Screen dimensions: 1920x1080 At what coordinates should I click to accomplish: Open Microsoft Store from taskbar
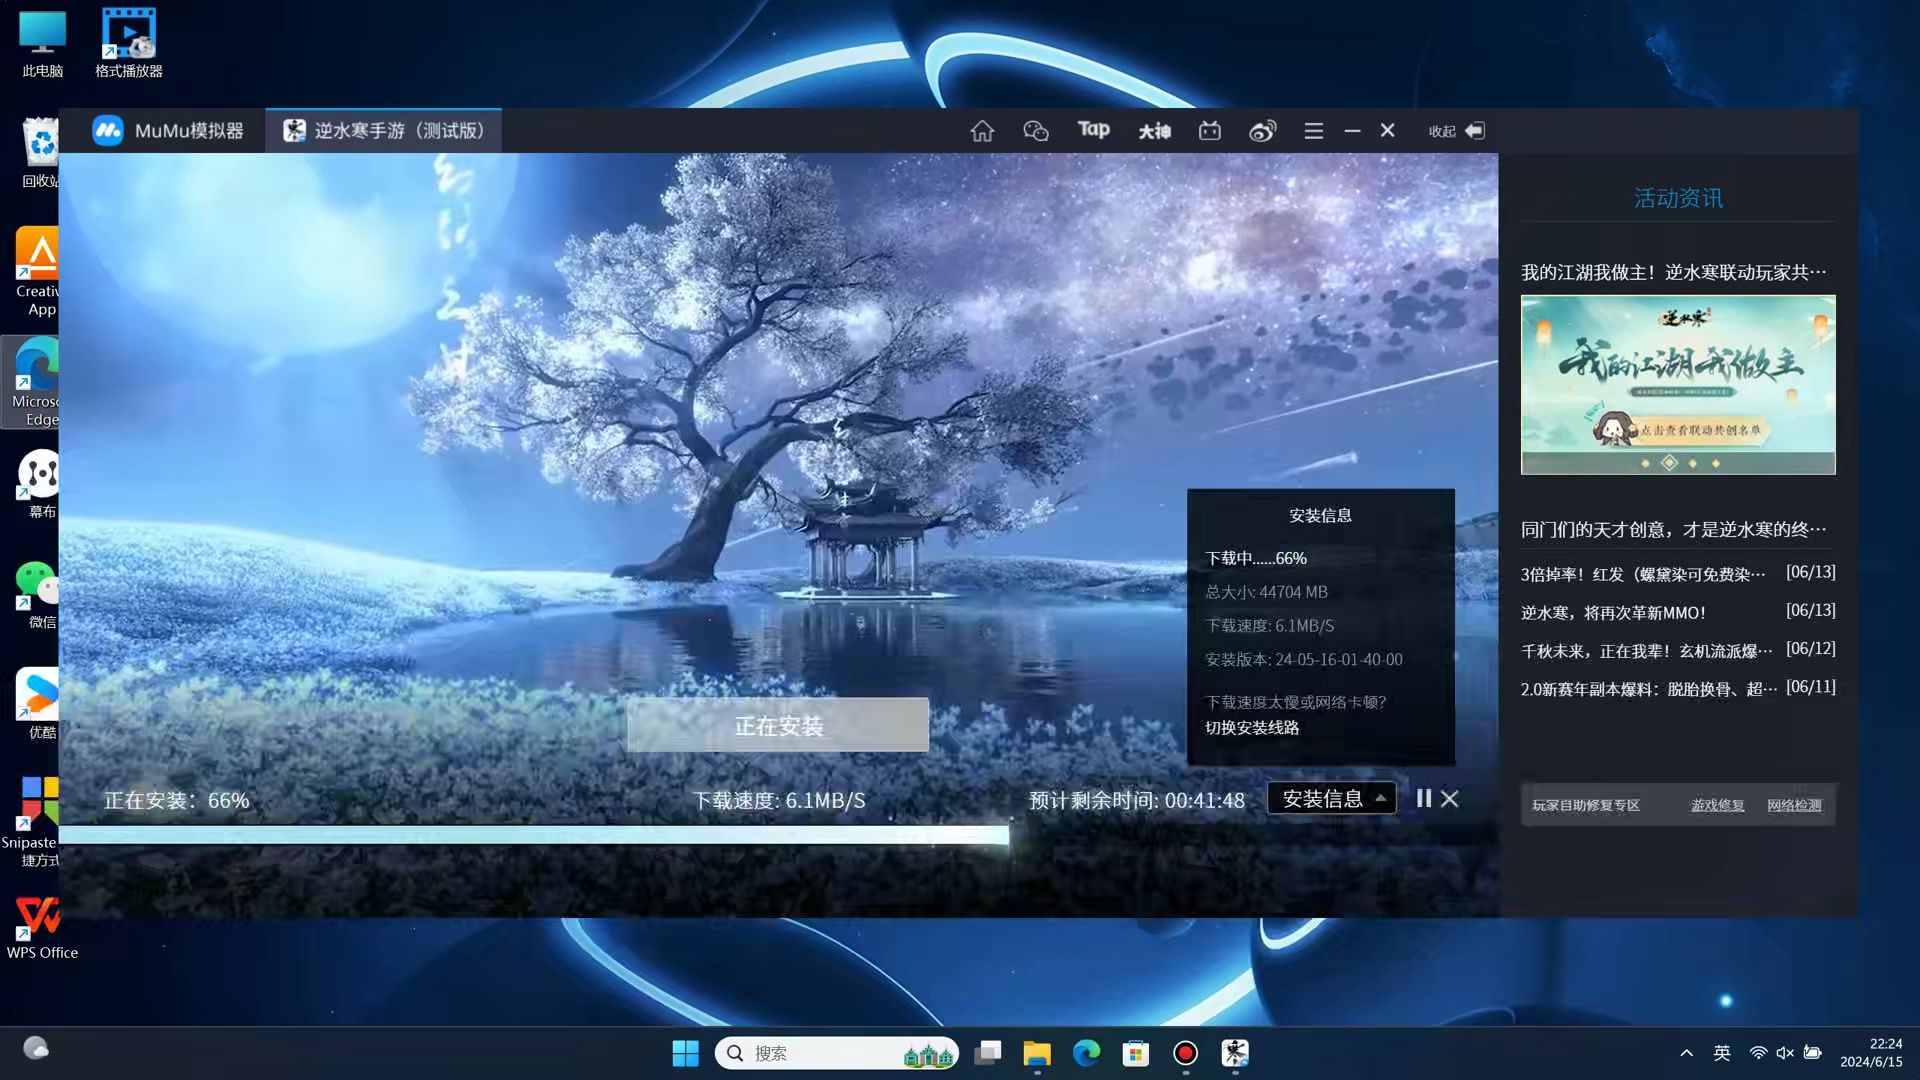point(1136,1053)
